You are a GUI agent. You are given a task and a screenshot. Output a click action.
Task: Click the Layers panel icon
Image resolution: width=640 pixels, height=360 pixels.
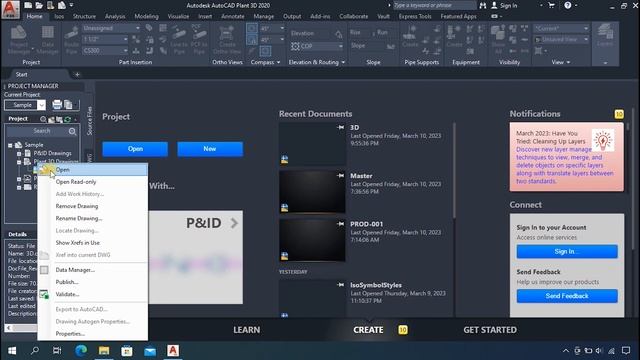(605, 35)
